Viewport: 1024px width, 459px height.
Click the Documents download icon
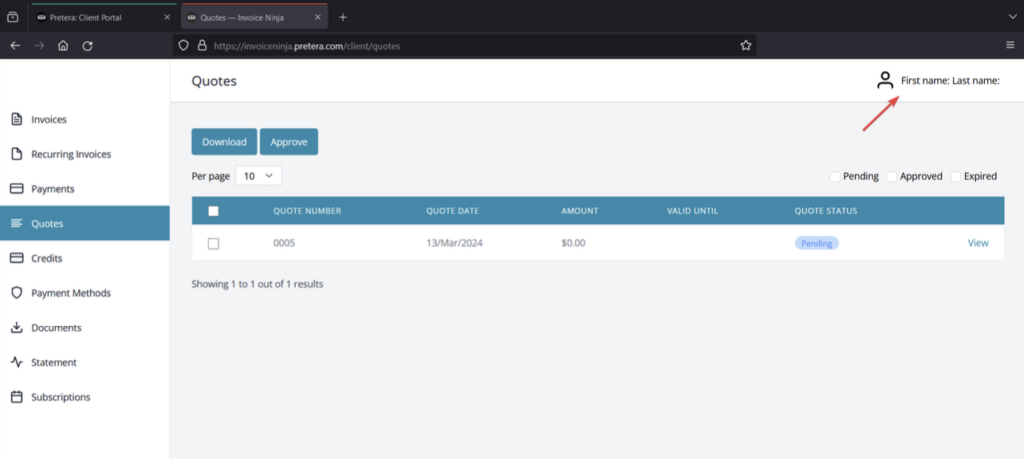(17, 327)
